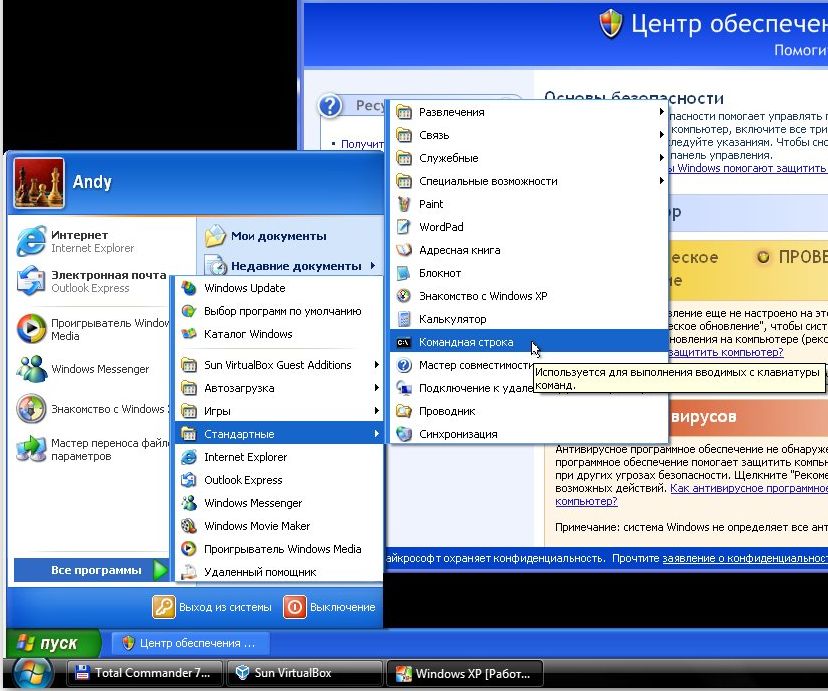Screen dimensions: 828x691
Task: Launch the Проигрыватель Windows Media icon in the left pane
Action: pos(31,328)
